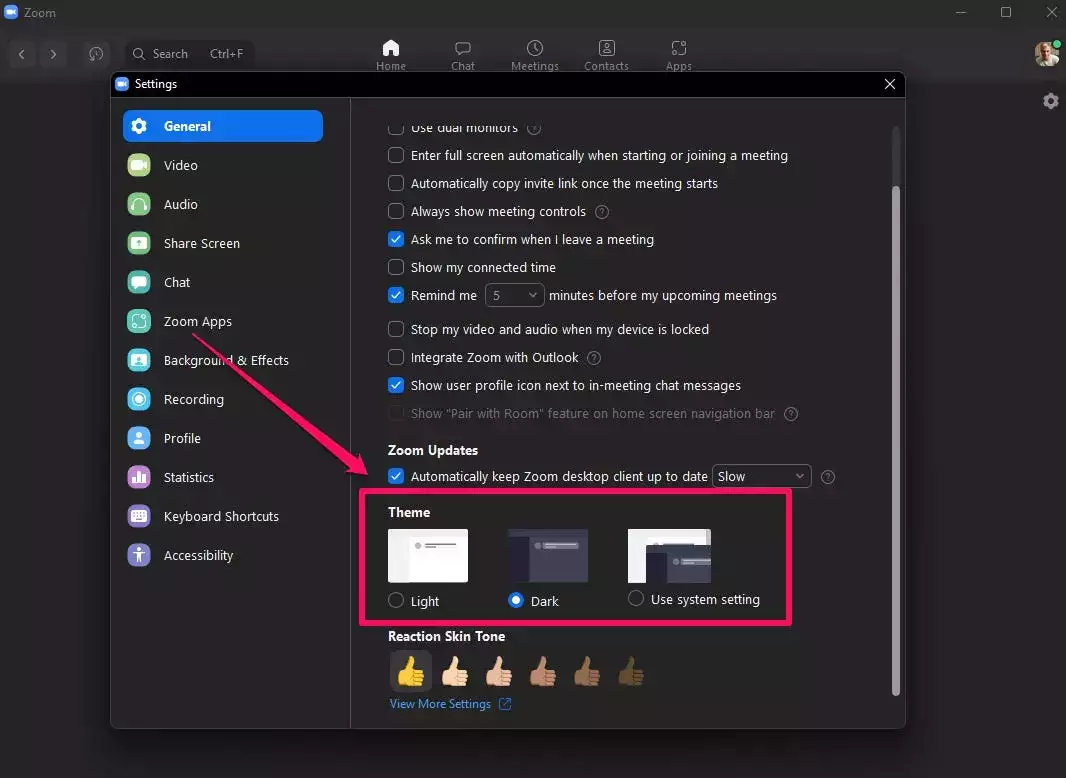Screen dimensions: 1066x778
Task: Select the Light theme radio button
Action: [x=396, y=601]
